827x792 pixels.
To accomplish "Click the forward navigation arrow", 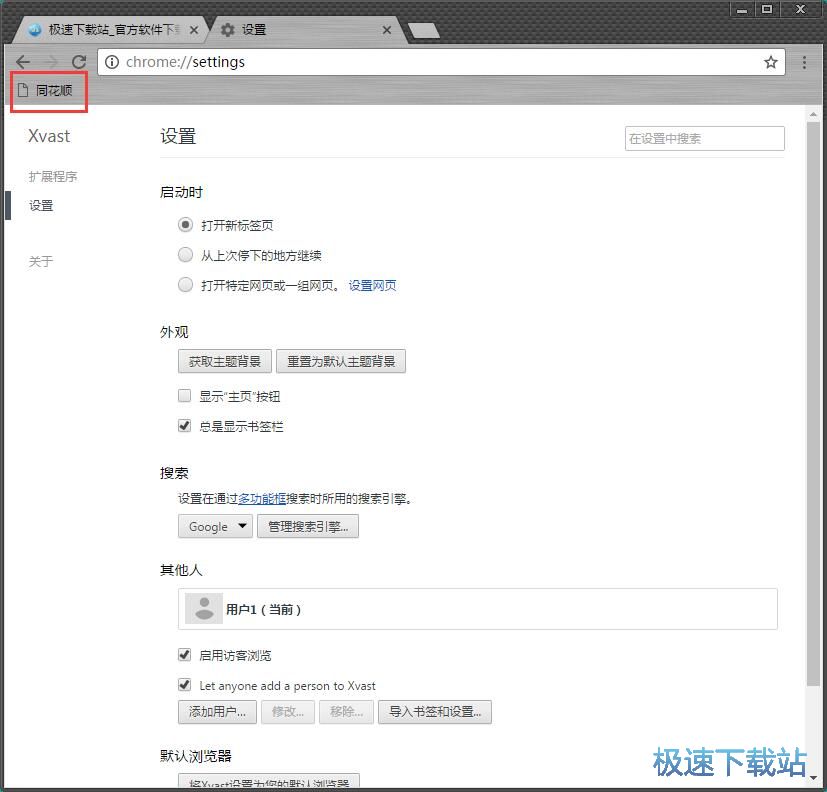I will click(51, 62).
